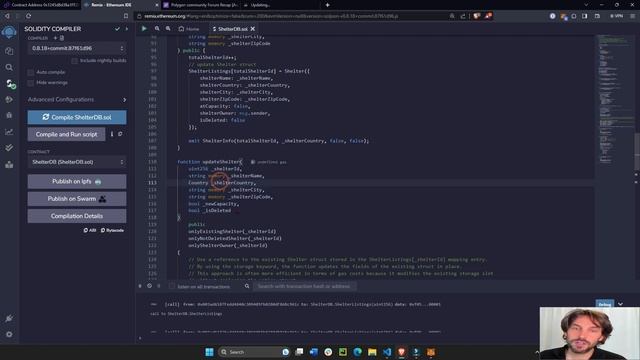
Task: Open the Remix settings gear icon
Action: (x=9, y=334)
